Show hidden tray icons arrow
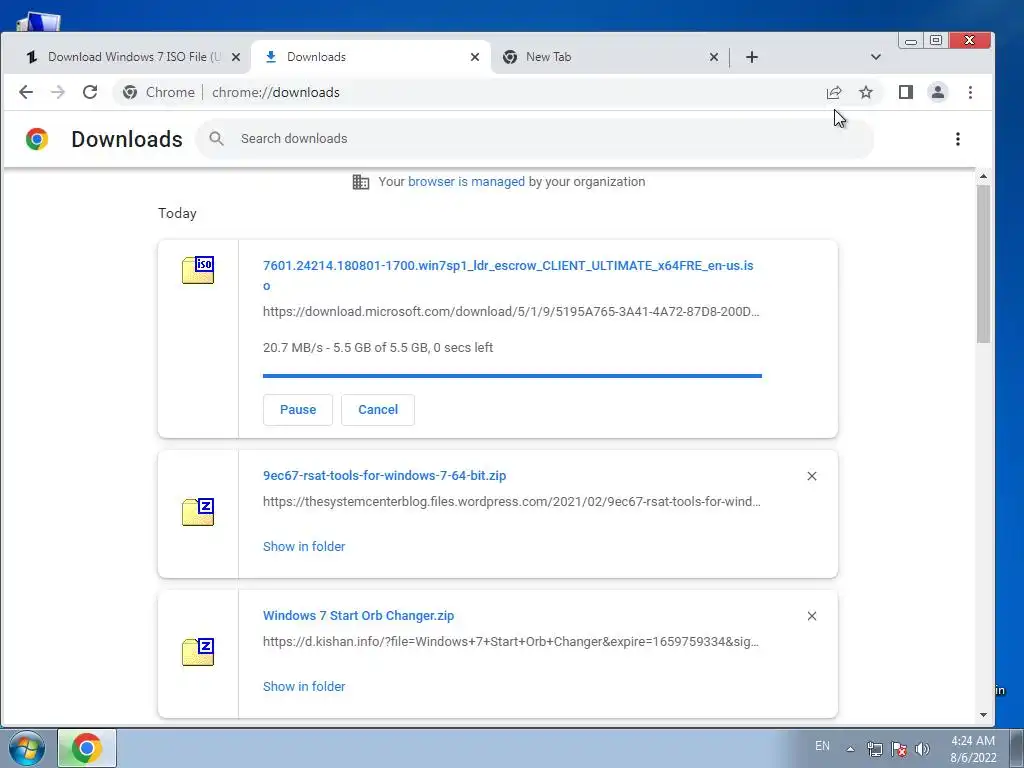The width and height of the screenshot is (1024, 768). 850,749
